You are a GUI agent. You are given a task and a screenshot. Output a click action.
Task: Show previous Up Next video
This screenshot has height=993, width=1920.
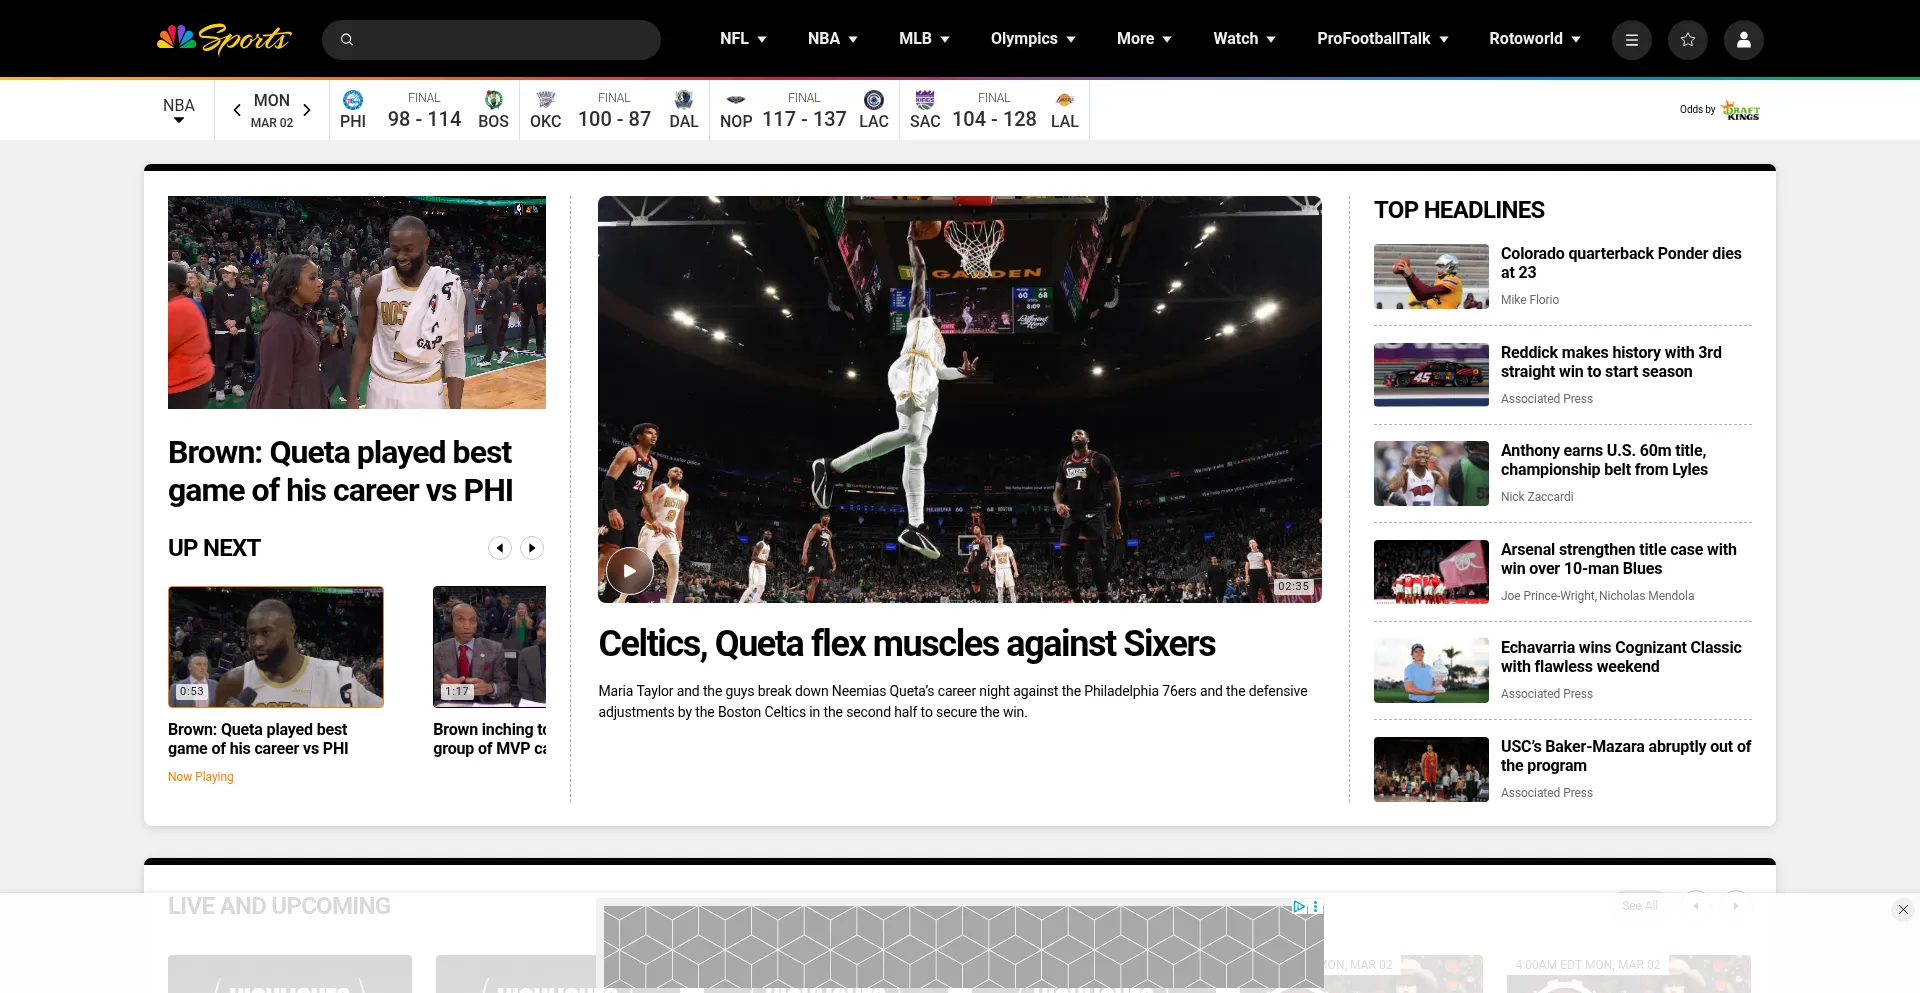[x=500, y=548]
